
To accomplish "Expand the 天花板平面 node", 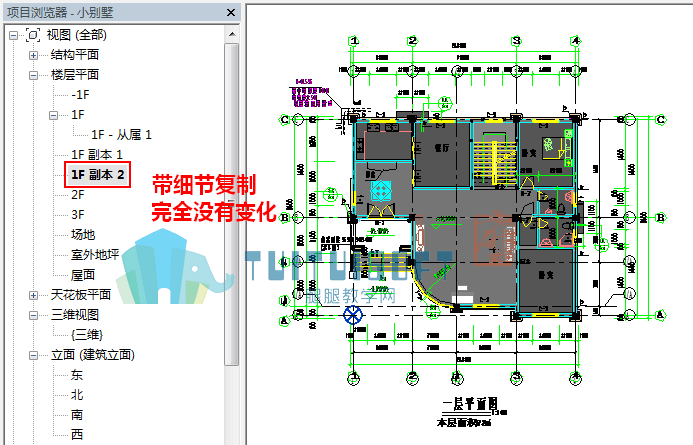I will 33,295.
